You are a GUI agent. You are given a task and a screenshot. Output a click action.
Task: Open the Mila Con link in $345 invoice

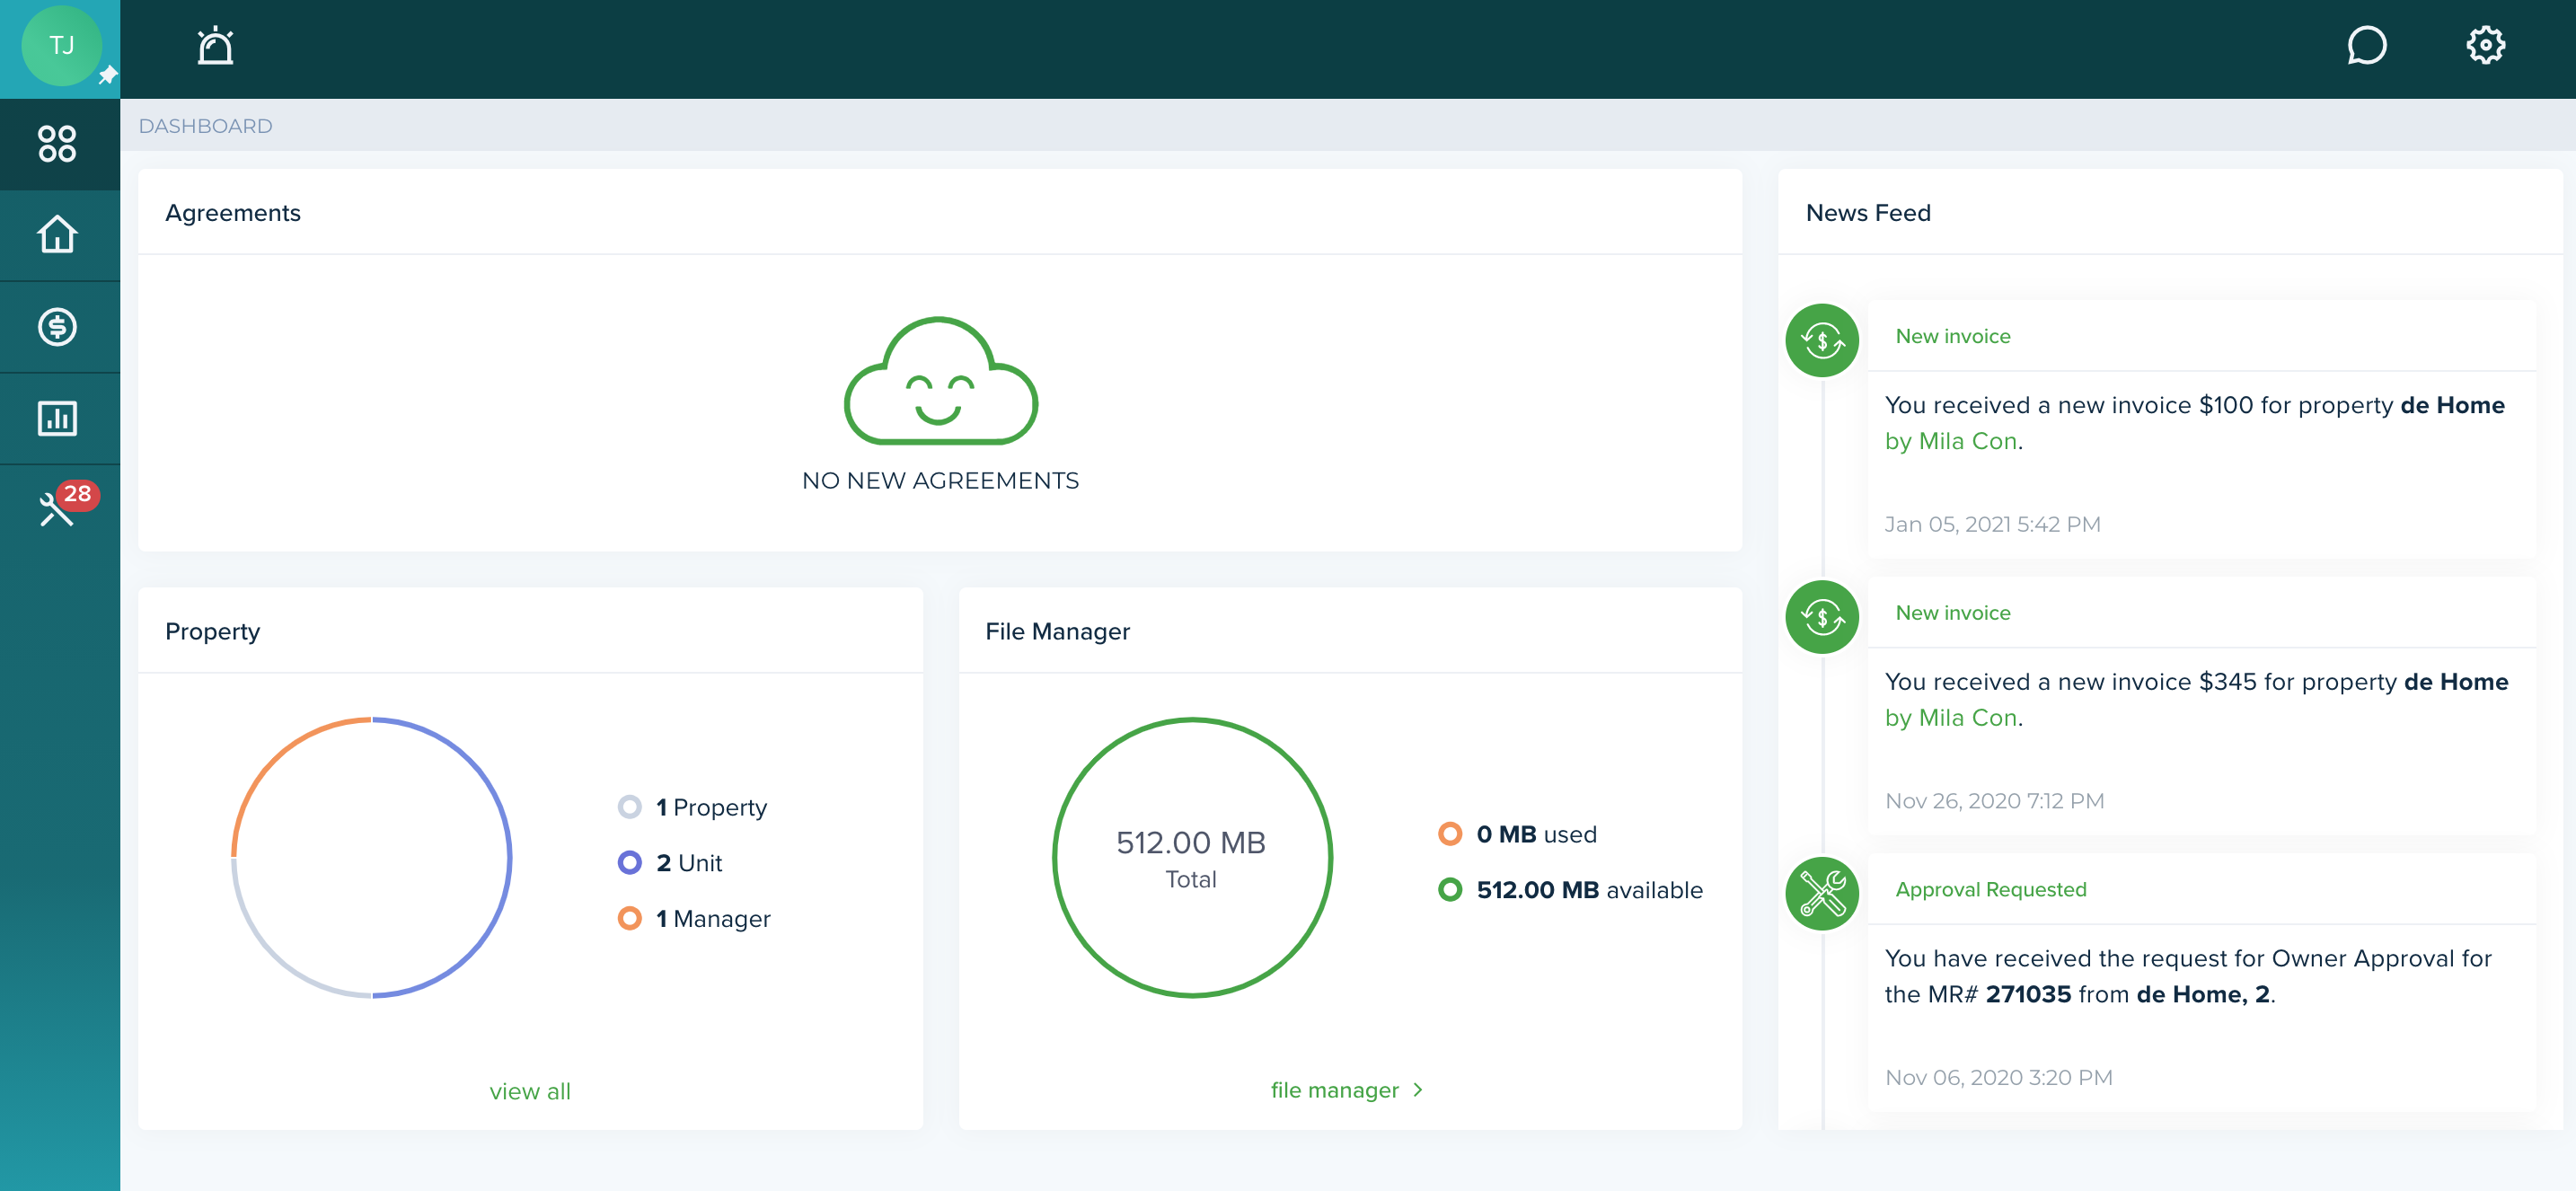[1950, 718]
